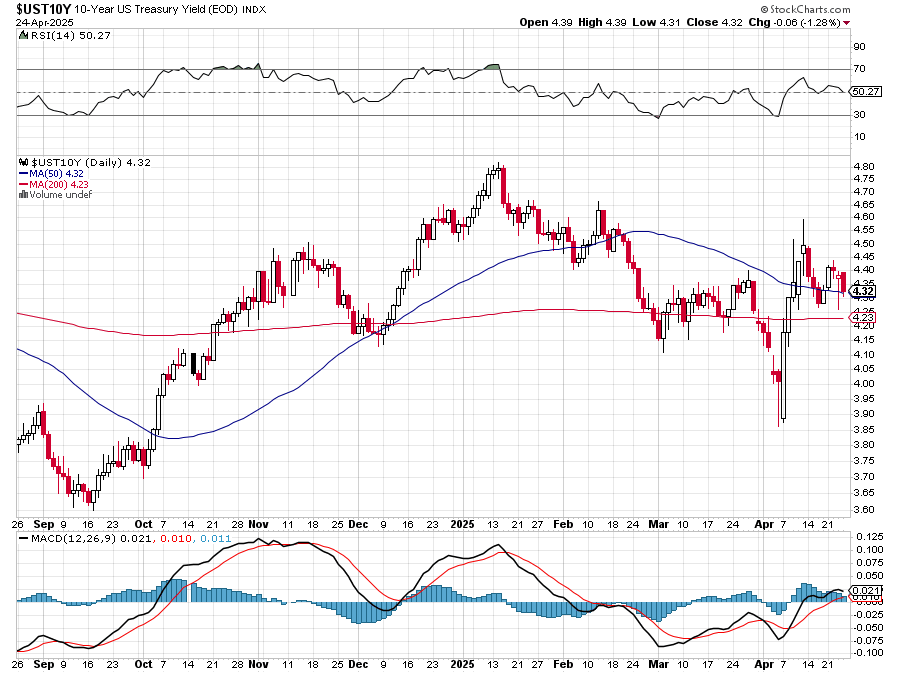Click the volume bars icon next to Volume undef

click(23, 195)
